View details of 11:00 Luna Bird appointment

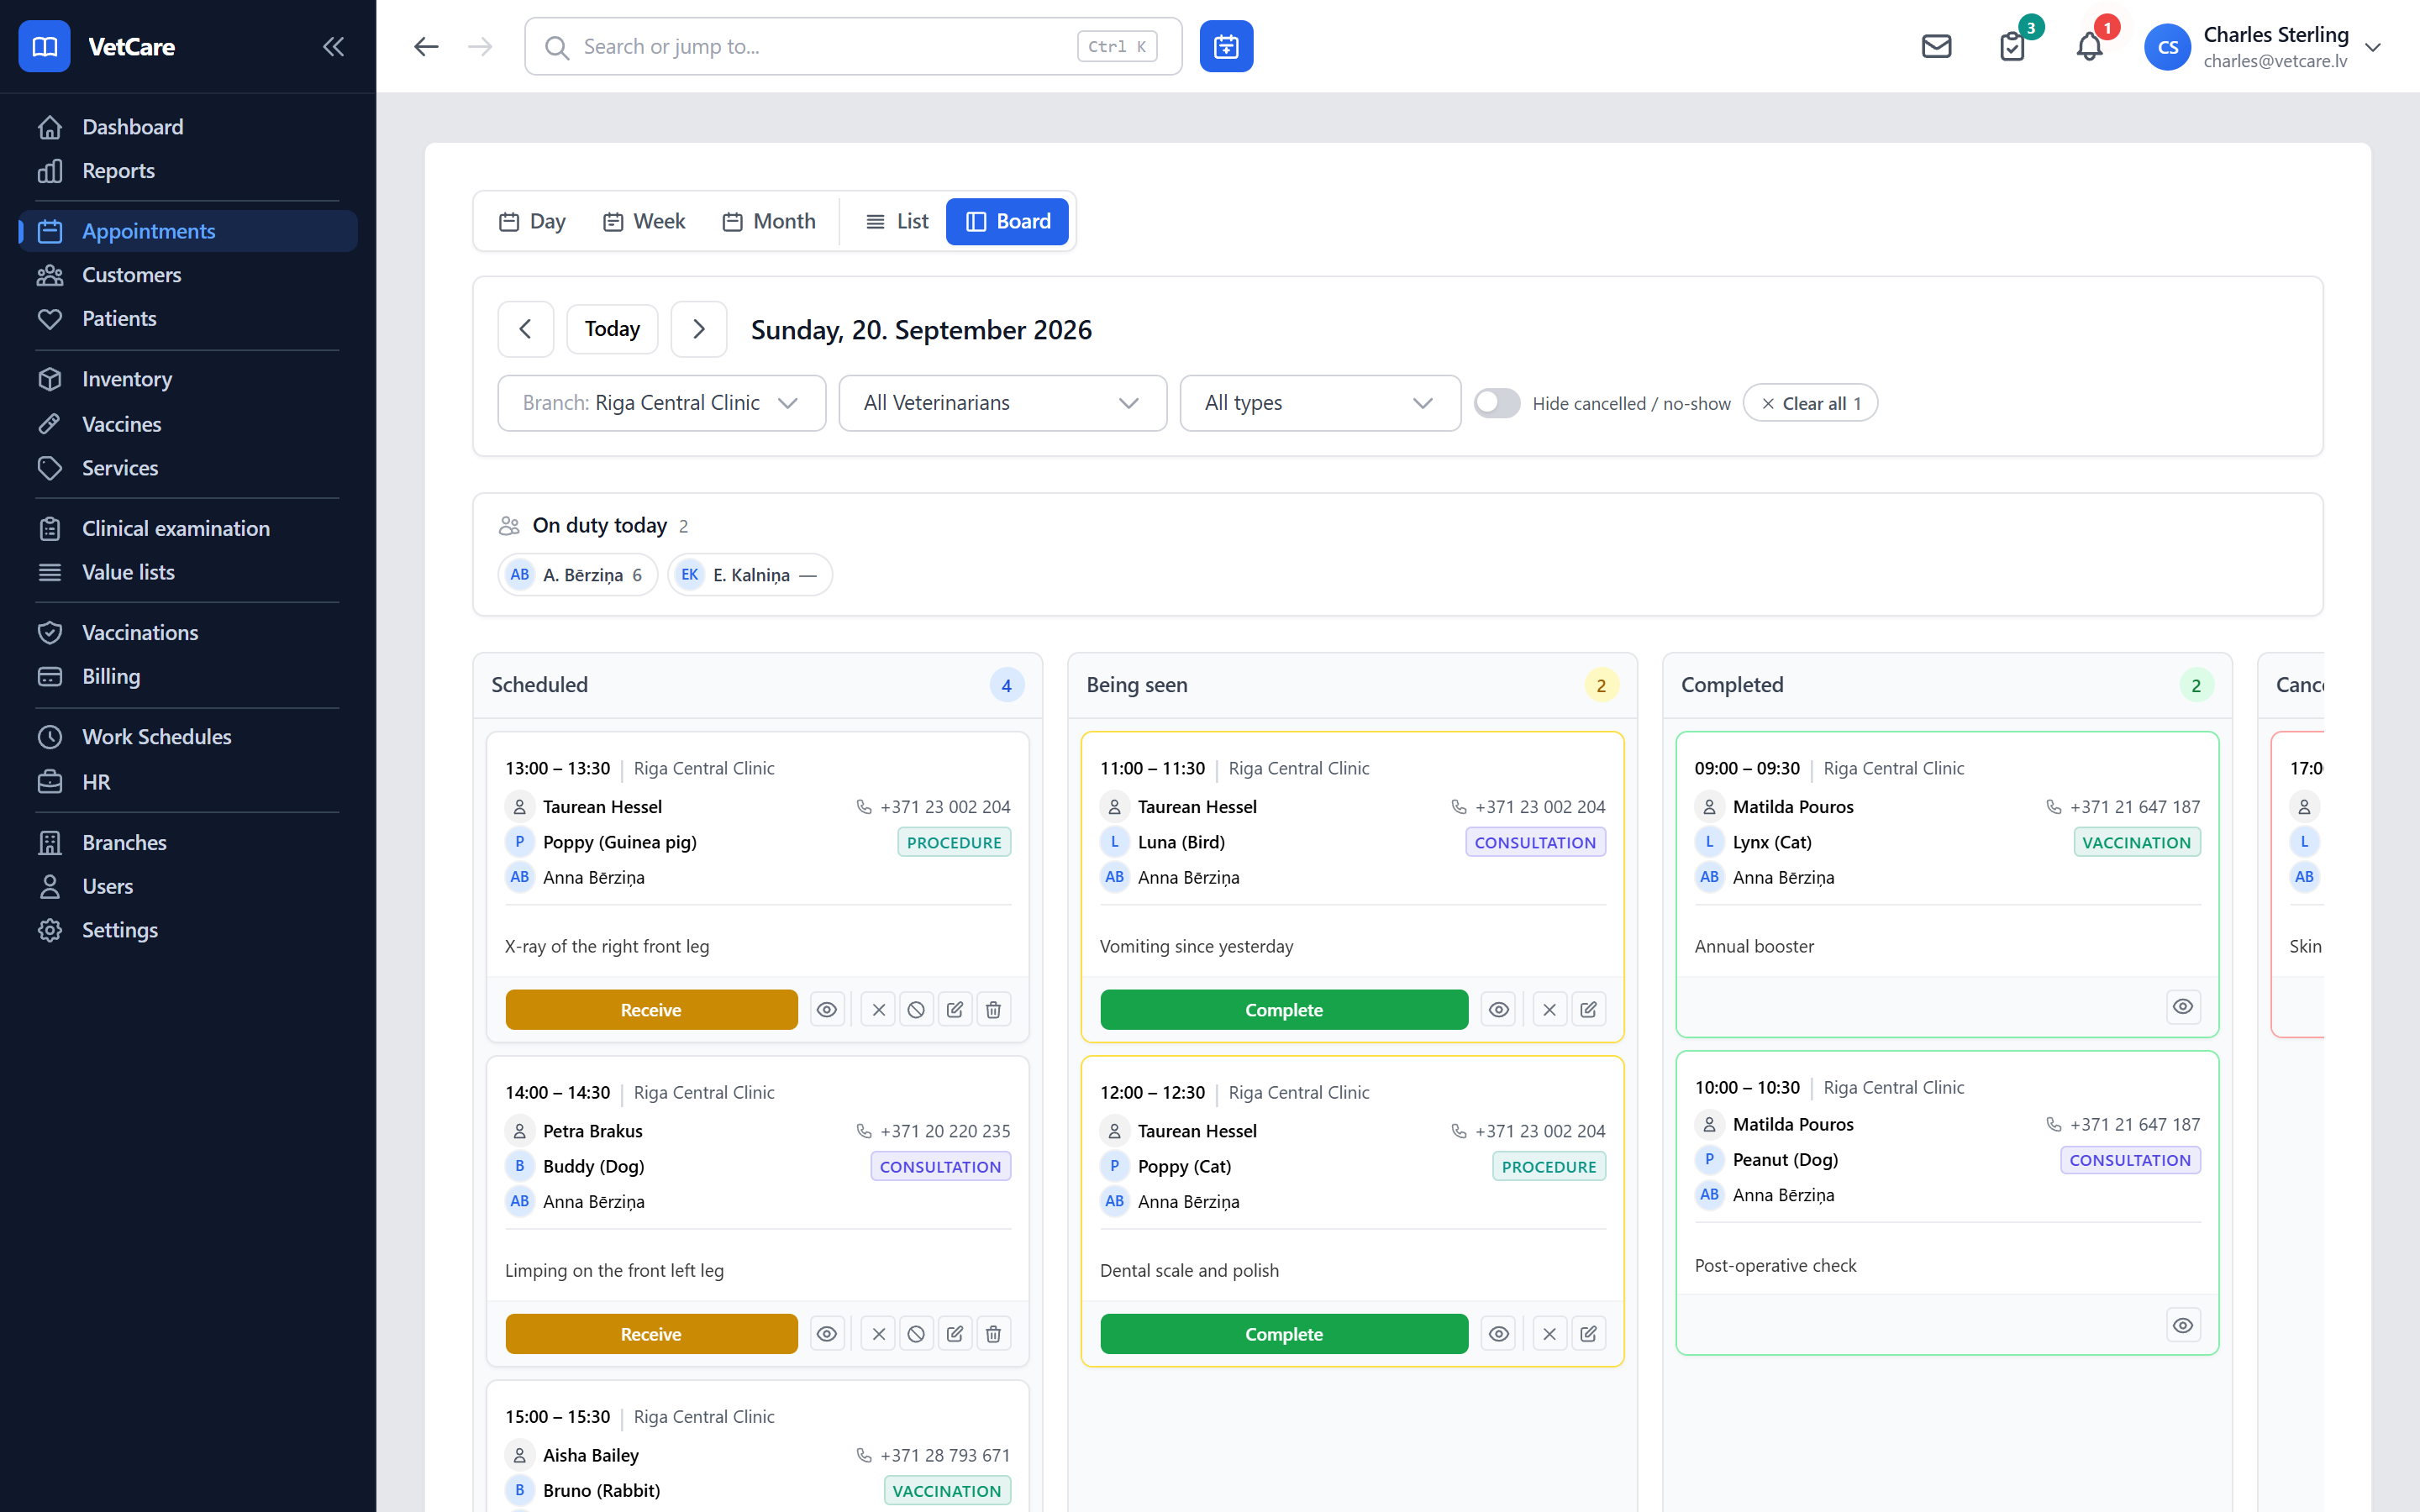(1498, 1010)
